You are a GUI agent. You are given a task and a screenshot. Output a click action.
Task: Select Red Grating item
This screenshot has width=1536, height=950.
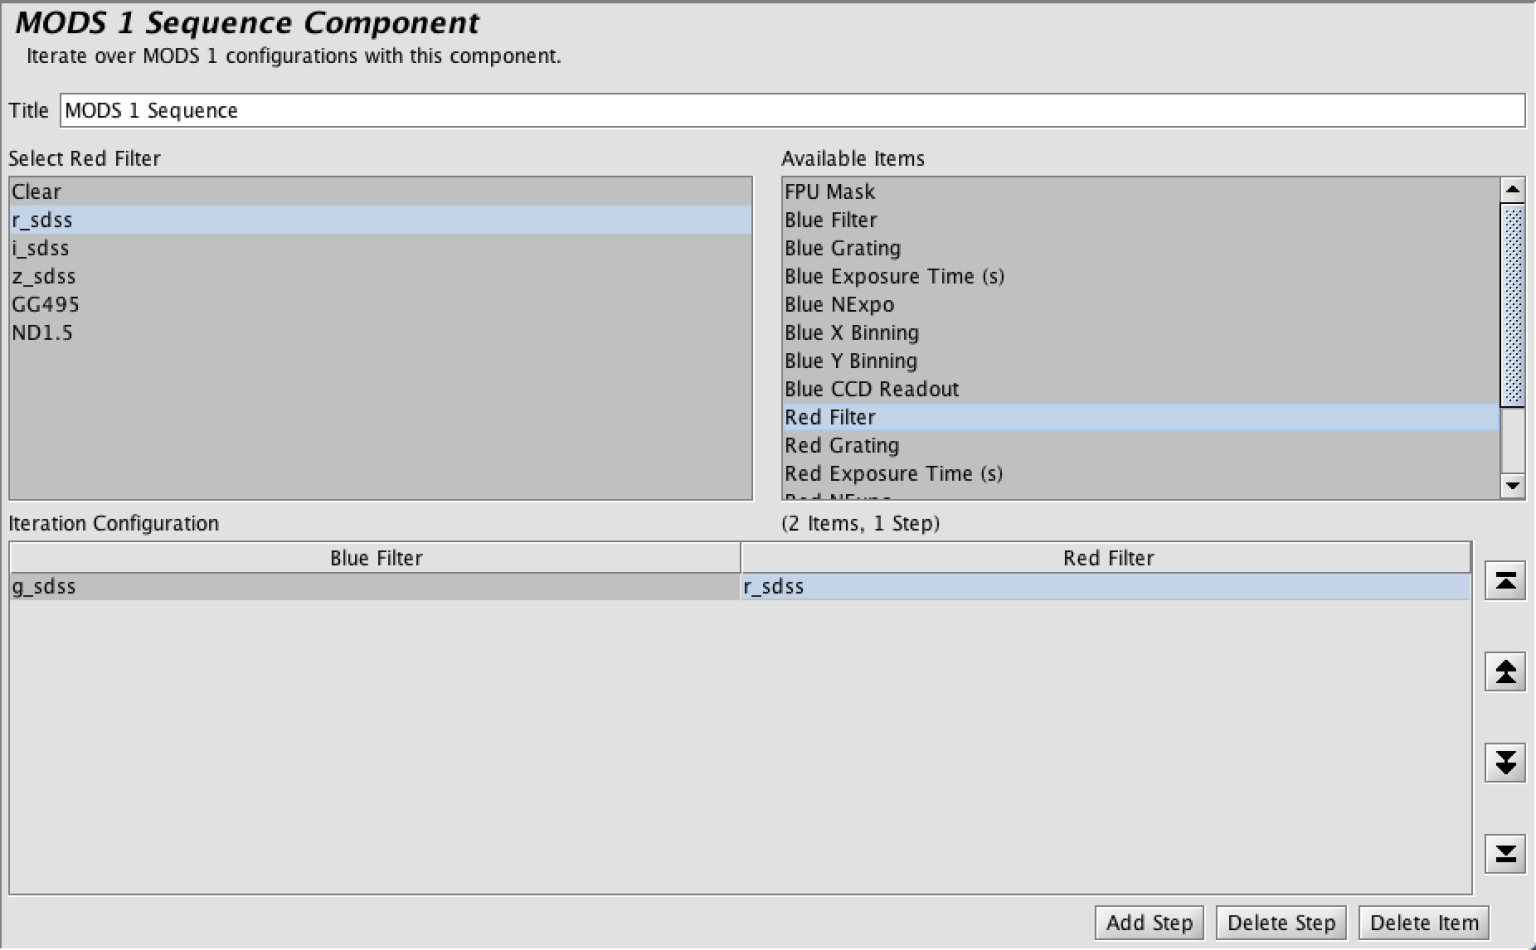click(x=1141, y=445)
